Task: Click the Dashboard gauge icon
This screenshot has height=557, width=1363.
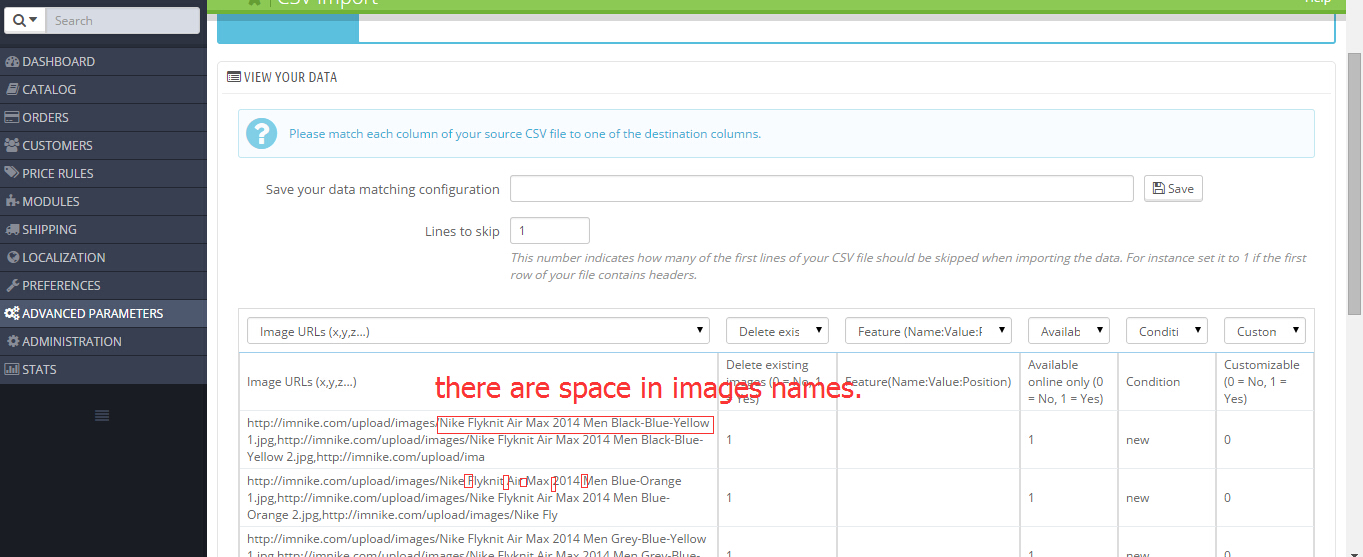Action: [x=12, y=62]
